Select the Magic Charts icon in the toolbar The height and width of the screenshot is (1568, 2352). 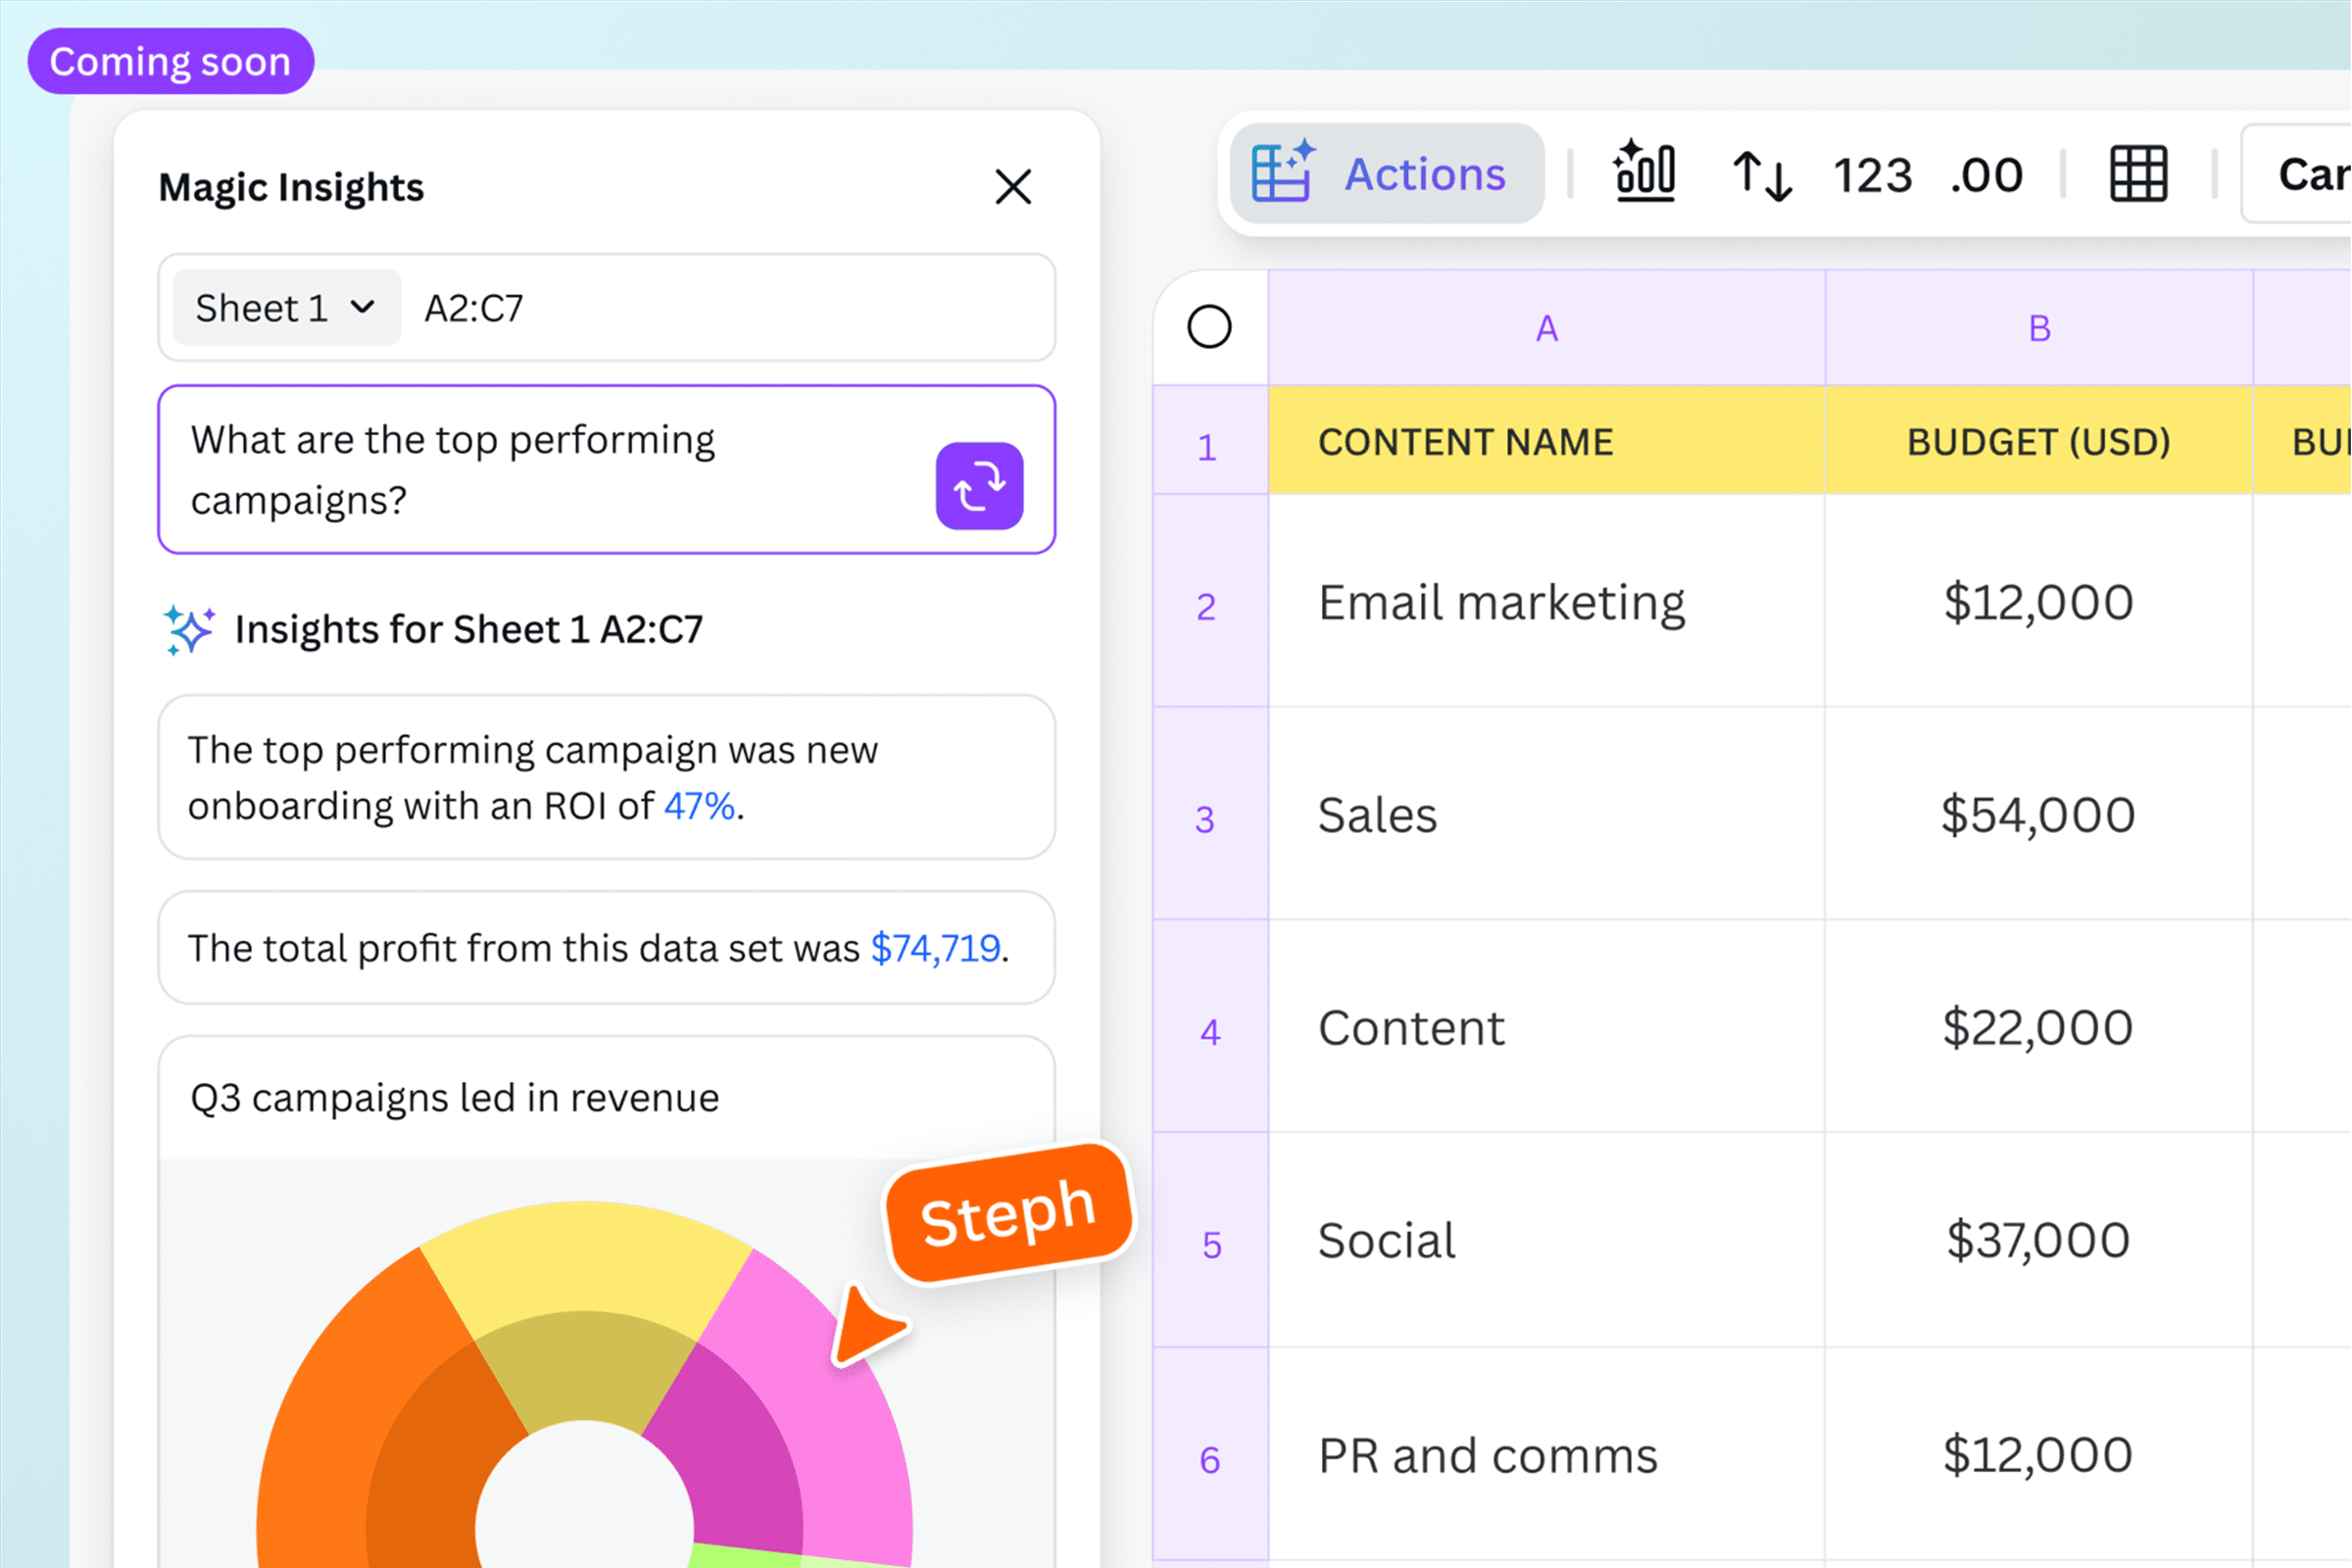[1643, 173]
